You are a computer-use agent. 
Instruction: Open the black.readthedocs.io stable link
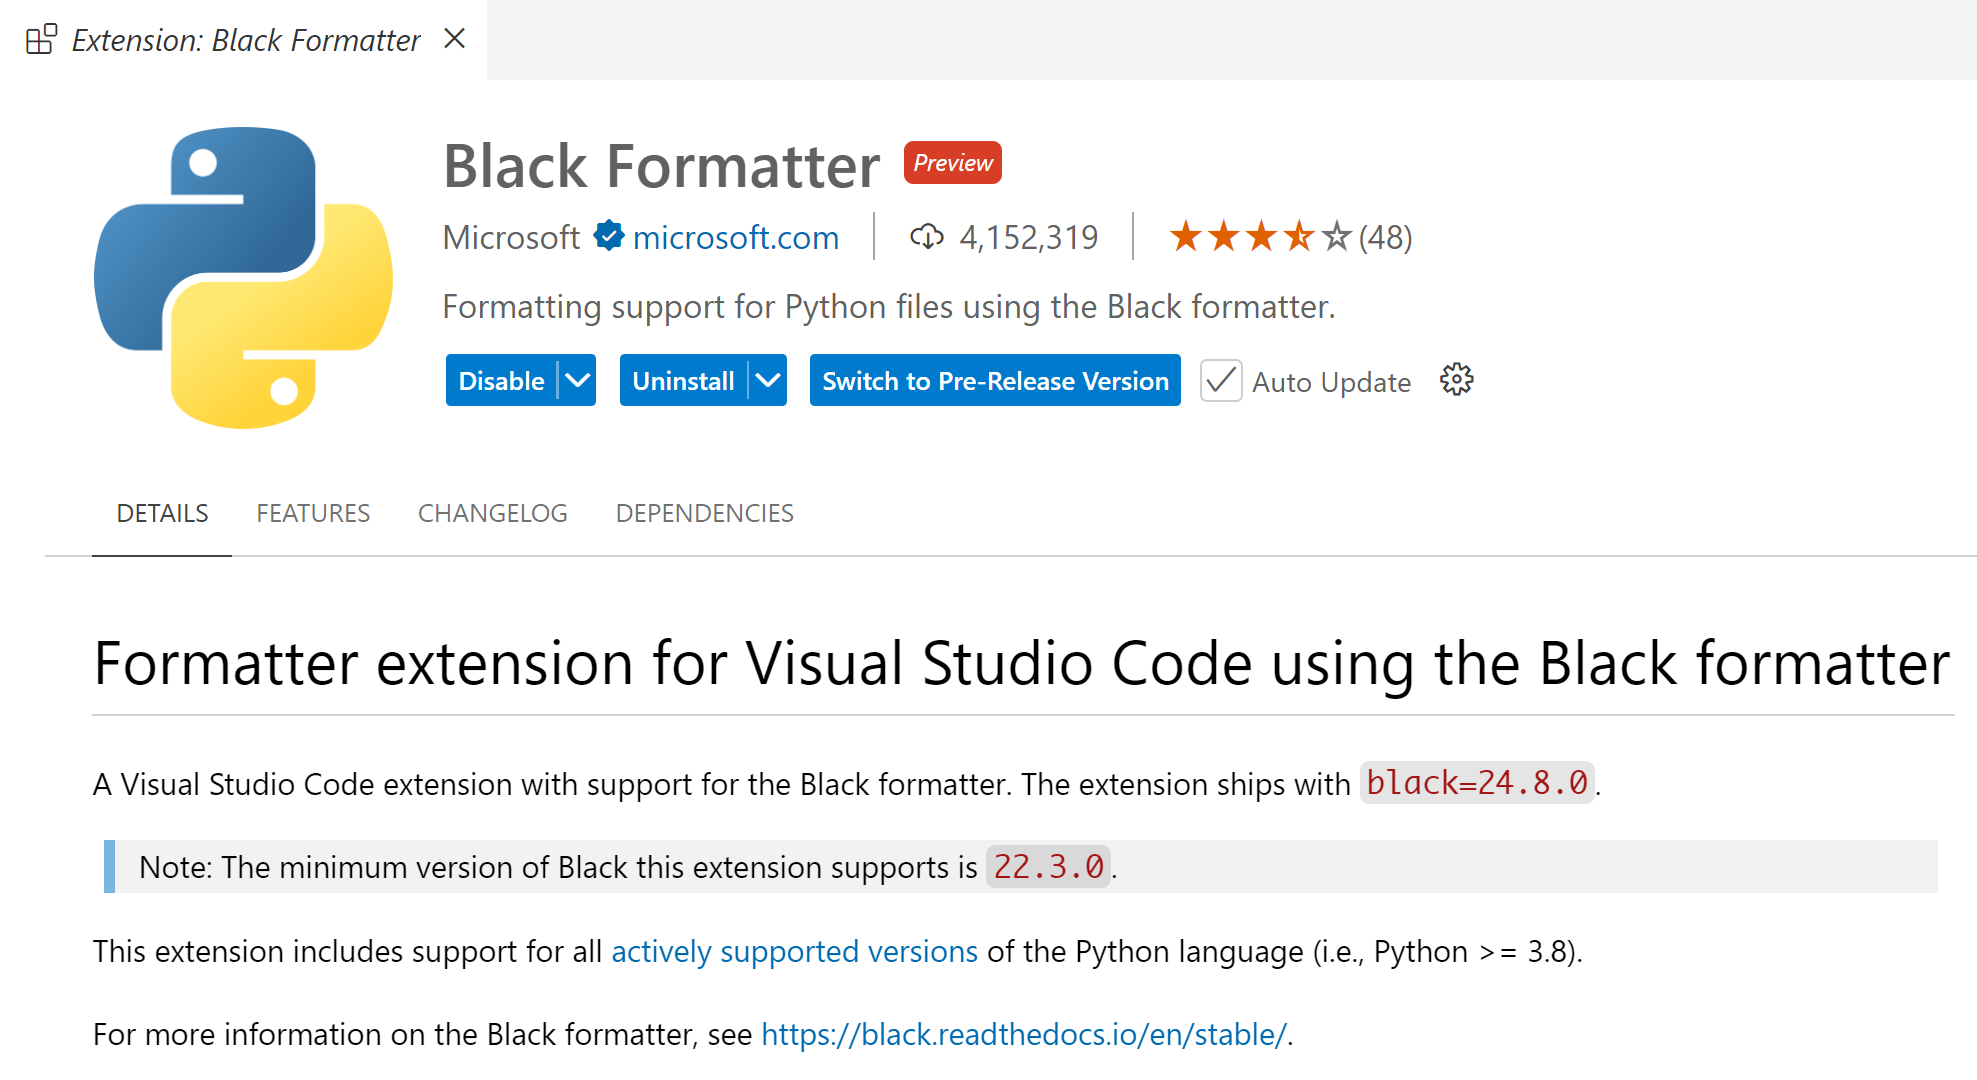click(x=1023, y=1034)
